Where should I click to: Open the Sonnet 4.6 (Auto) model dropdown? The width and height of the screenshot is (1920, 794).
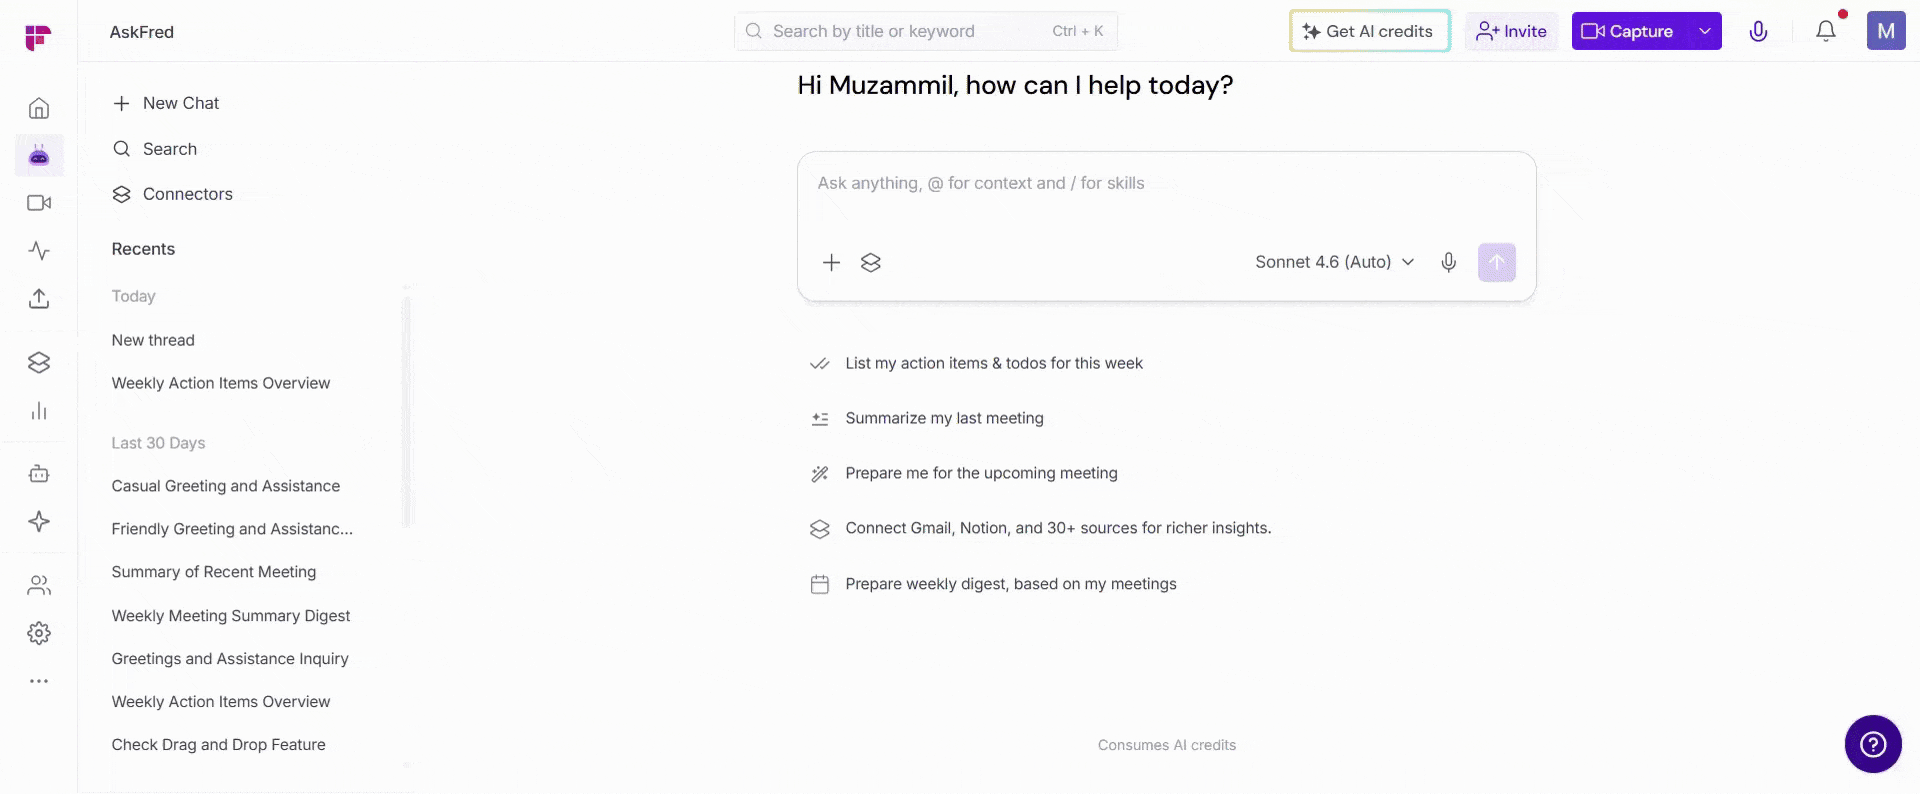click(x=1335, y=262)
